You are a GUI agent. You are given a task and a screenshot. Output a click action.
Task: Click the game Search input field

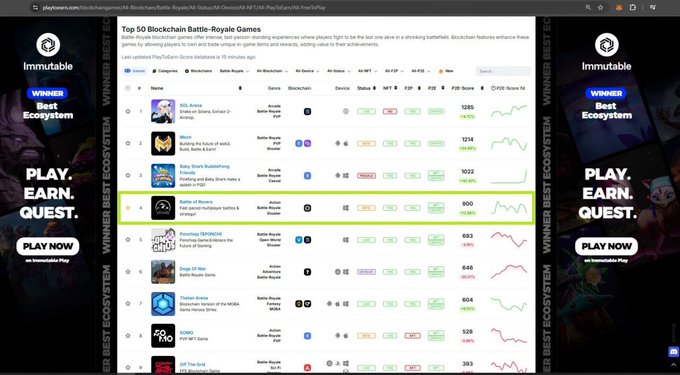pyautogui.click(x=503, y=71)
